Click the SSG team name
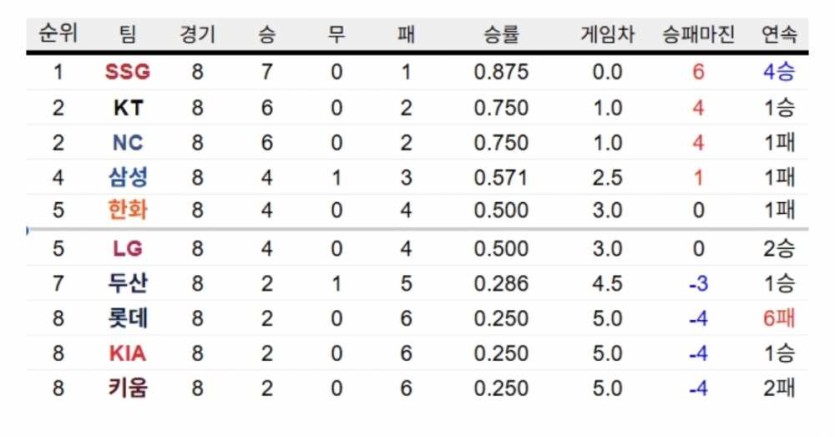 127,72
